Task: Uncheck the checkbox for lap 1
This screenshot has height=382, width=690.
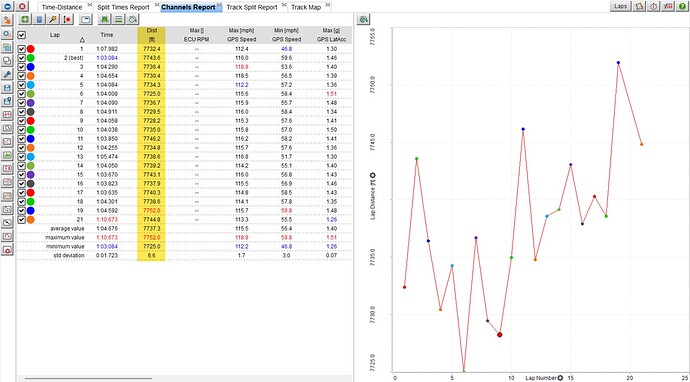Action: (22, 49)
